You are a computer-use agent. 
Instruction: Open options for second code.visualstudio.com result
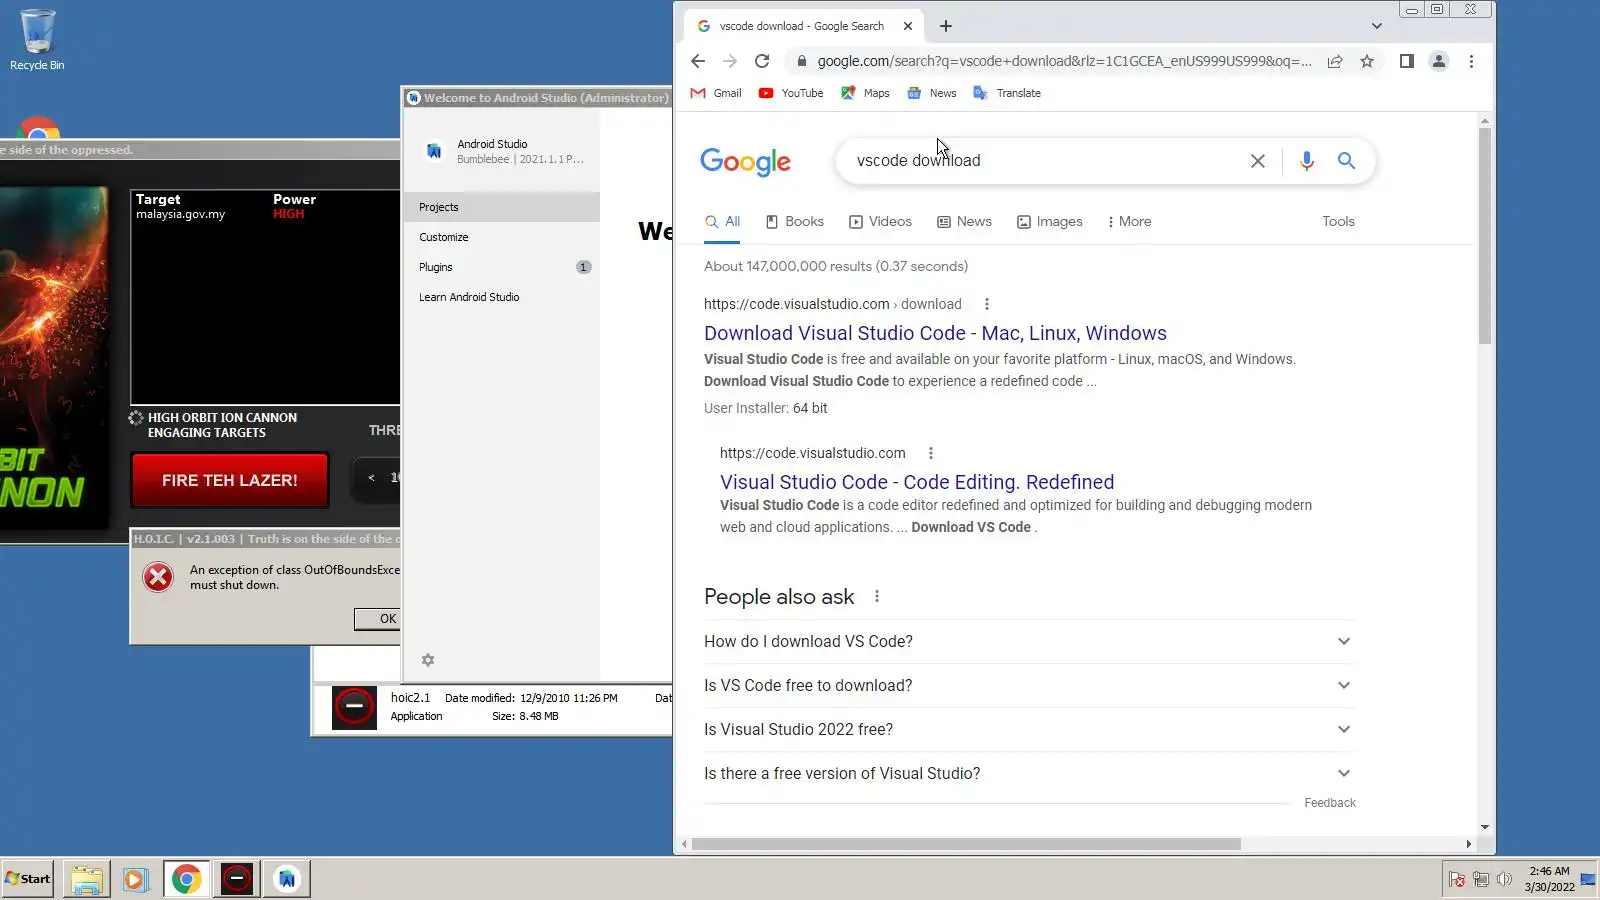[931, 453]
